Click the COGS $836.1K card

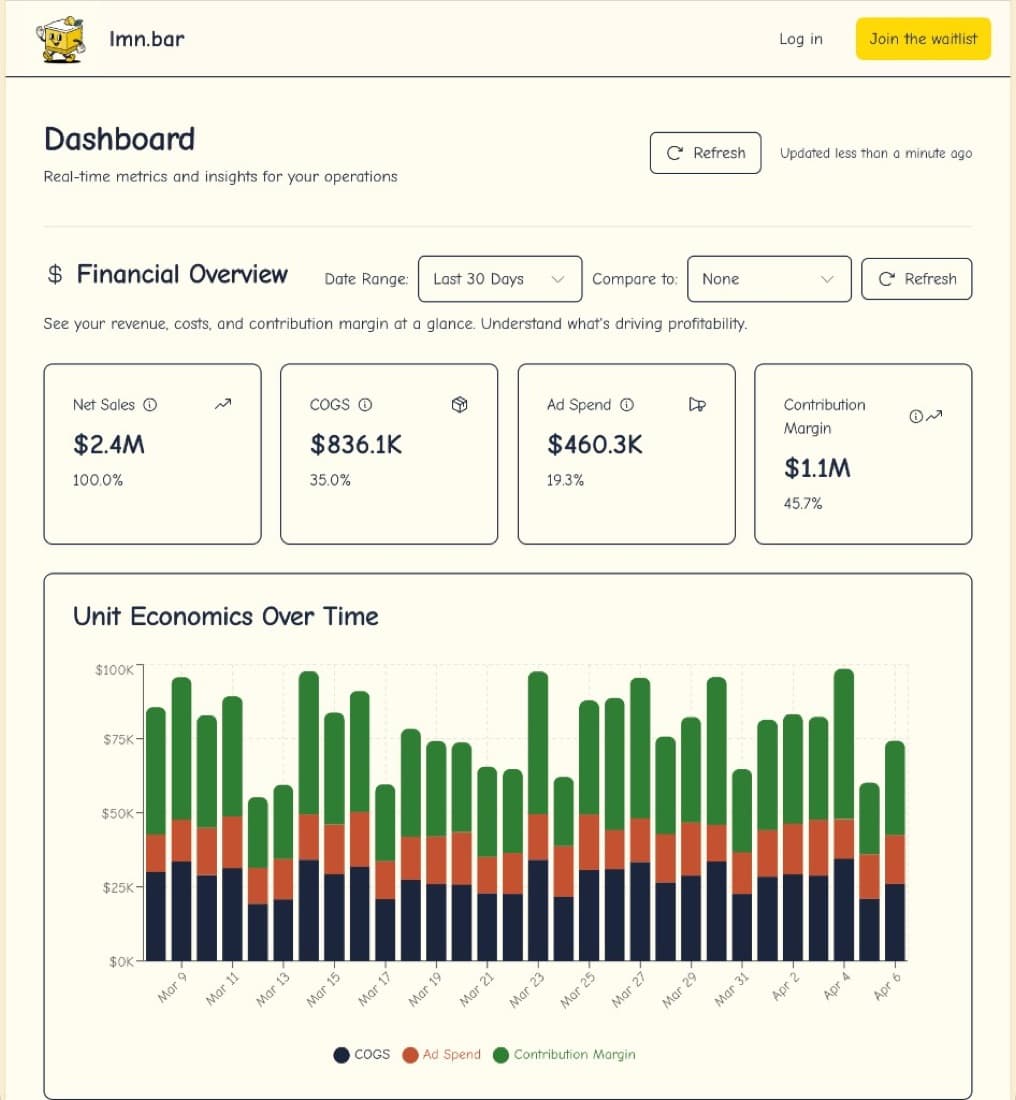pyautogui.click(x=389, y=454)
